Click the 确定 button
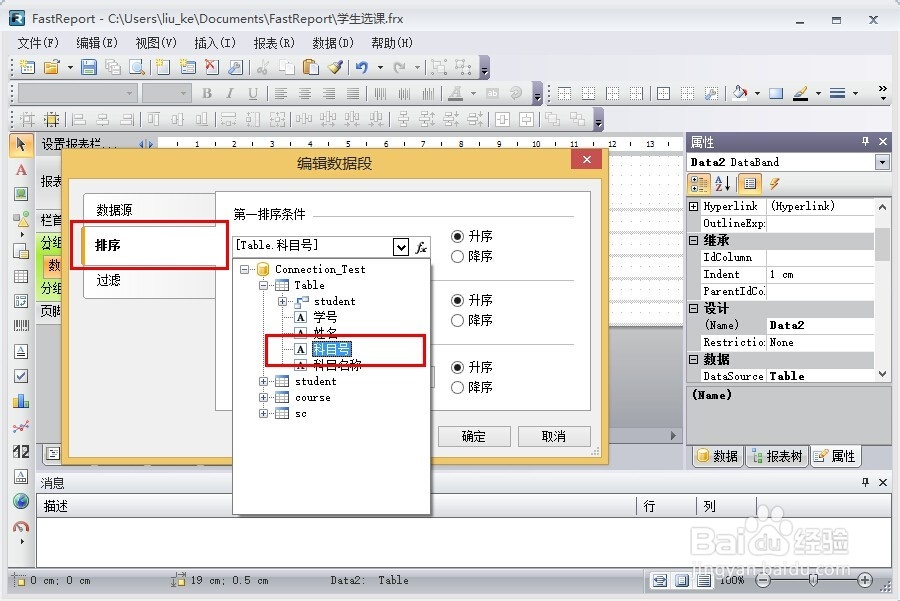The width and height of the screenshot is (900, 601). point(473,436)
